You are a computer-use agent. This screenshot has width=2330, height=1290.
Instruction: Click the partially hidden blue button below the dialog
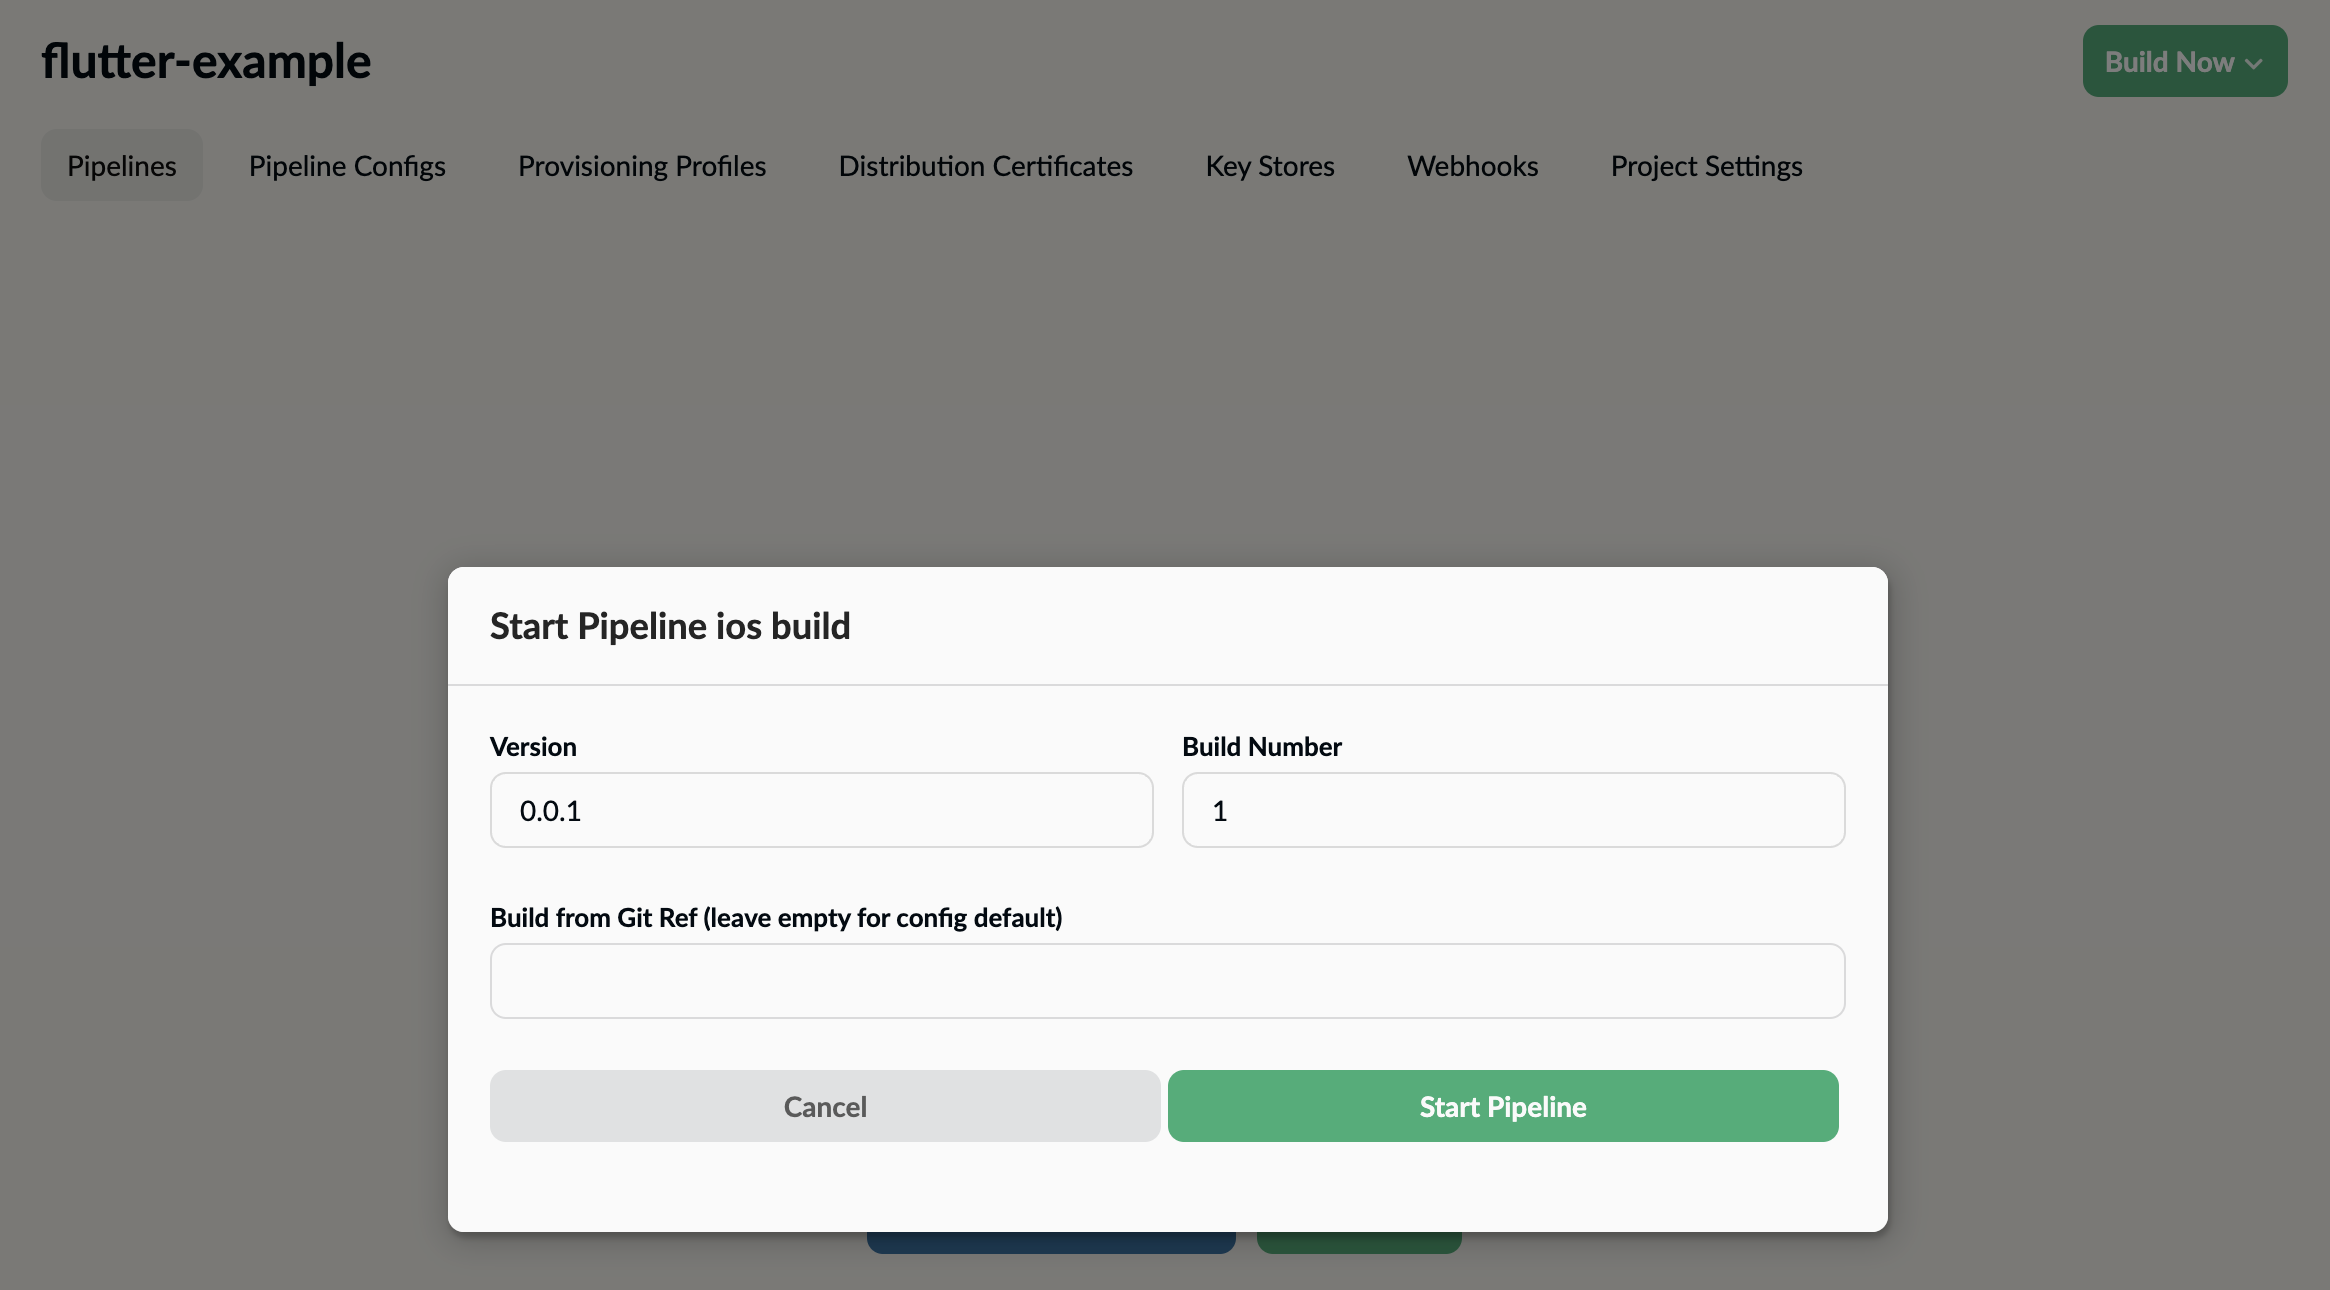pos(1050,1243)
